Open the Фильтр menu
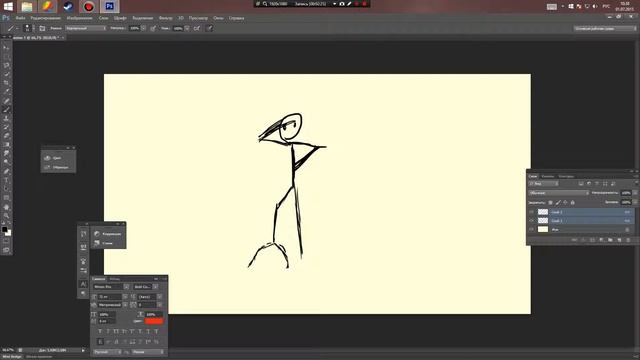The image size is (640, 360). click(165, 18)
